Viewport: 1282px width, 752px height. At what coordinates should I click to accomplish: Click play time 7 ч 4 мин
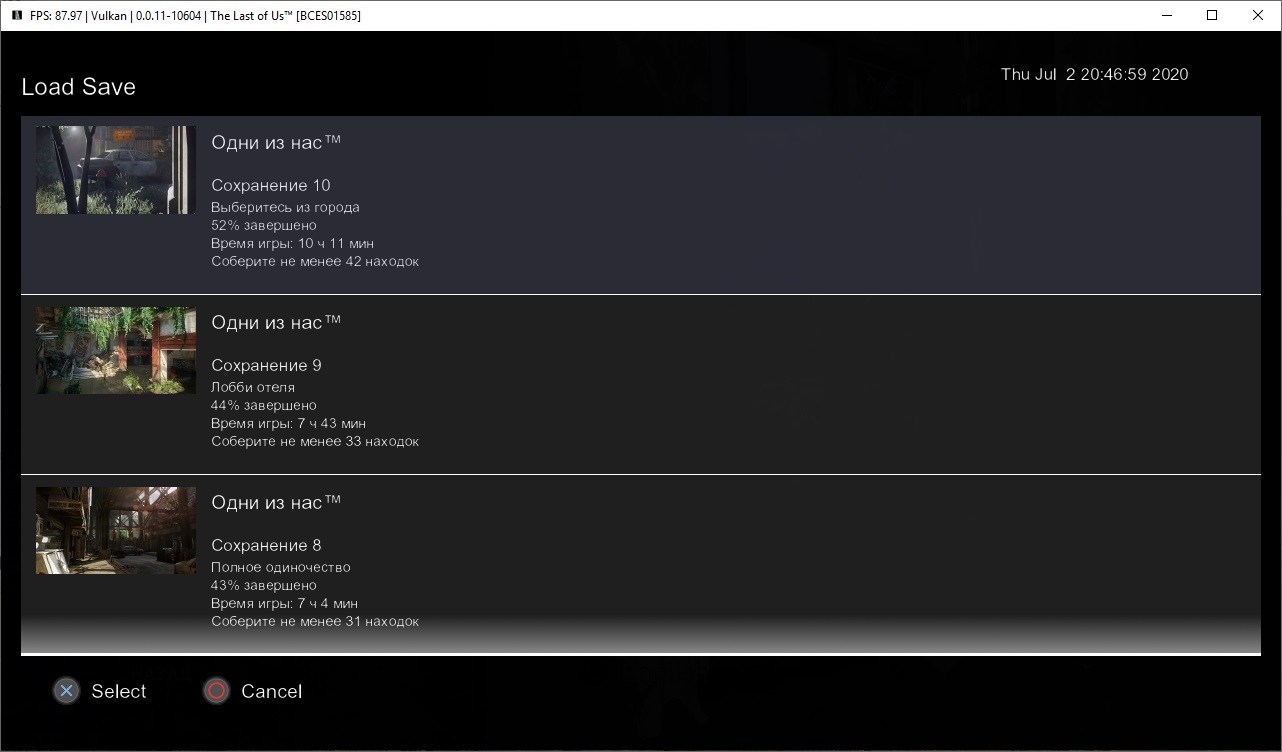click(x=285, y=603)
